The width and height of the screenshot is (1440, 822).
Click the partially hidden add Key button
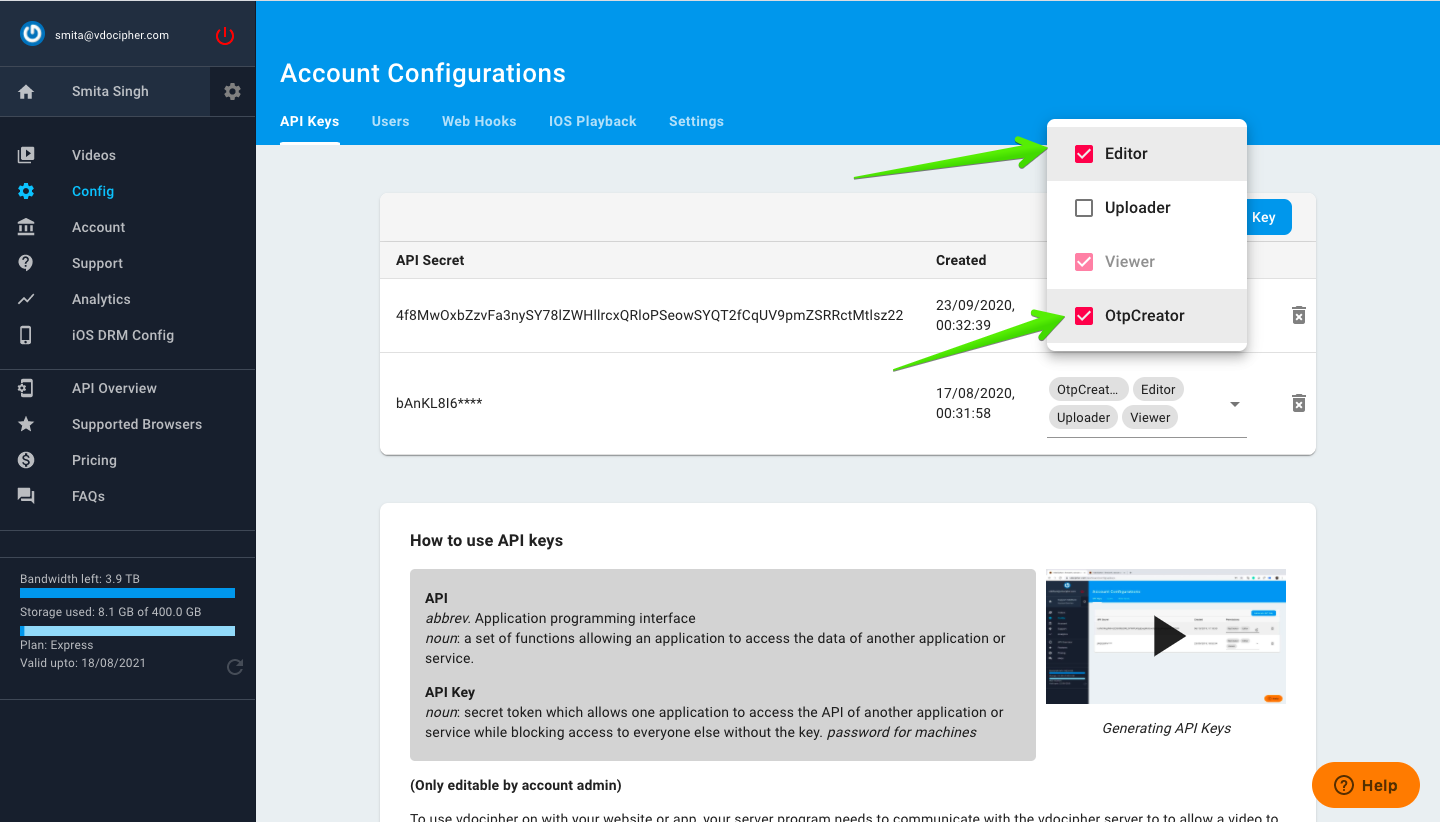pos(1269,217)
